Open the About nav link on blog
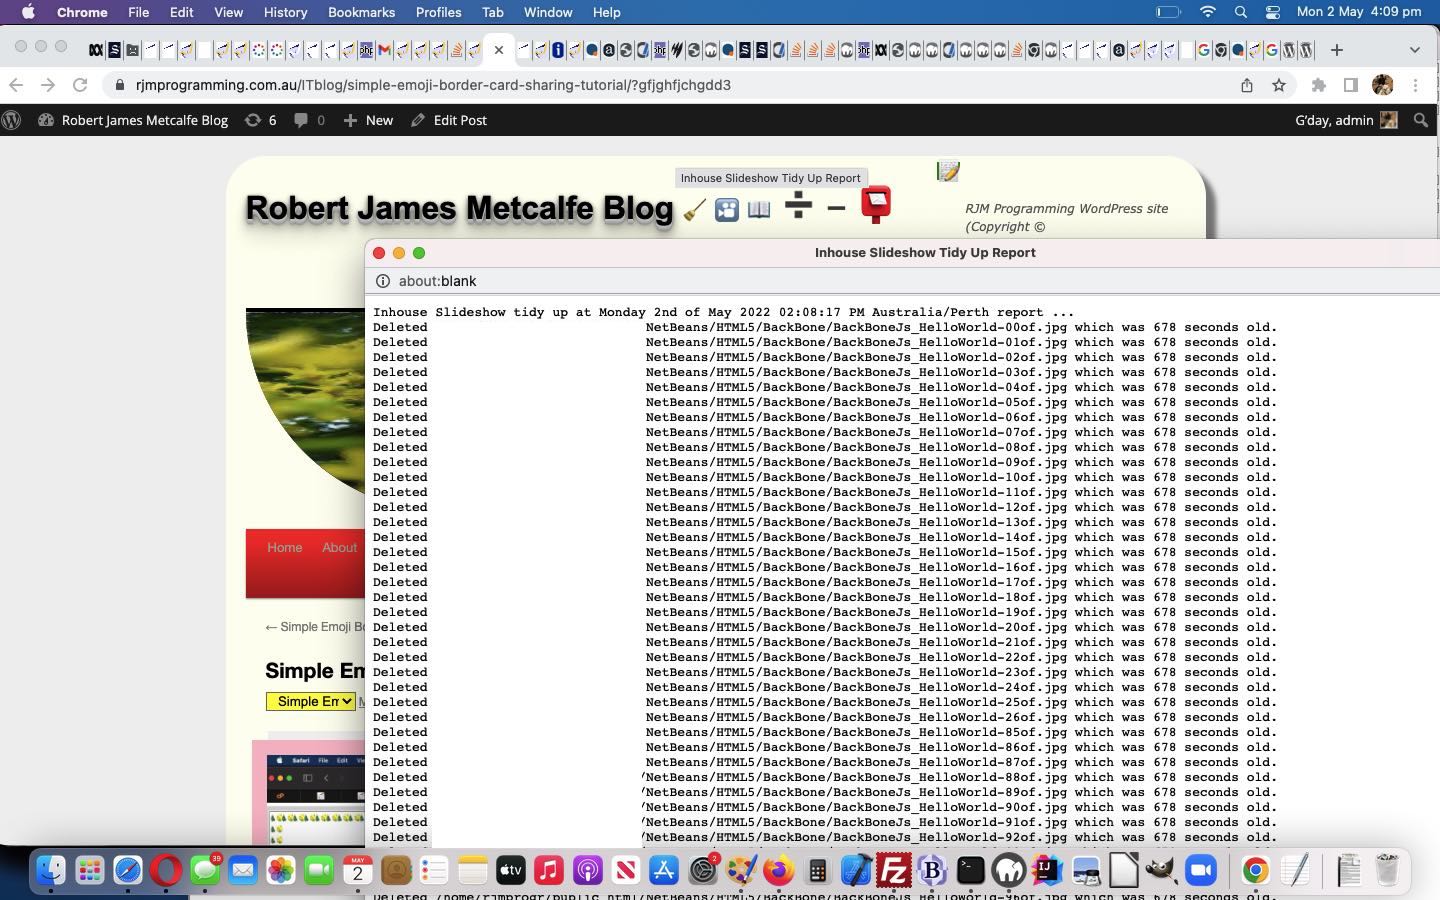The width and height of the screenshot is (1440, 900). click(x=339, y=547)
